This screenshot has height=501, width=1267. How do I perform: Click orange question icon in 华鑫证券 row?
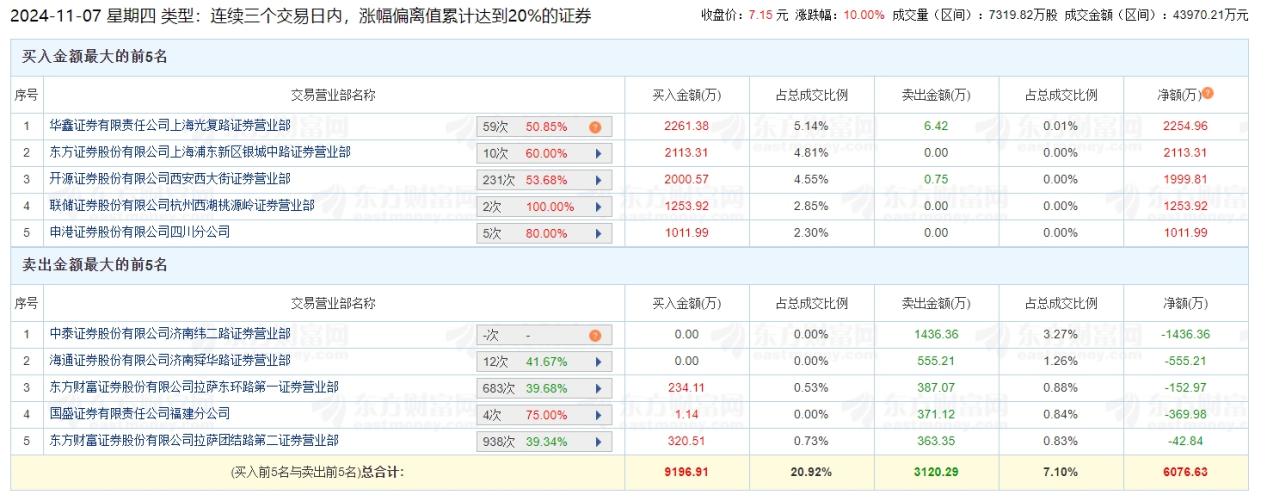click(595, 127)
